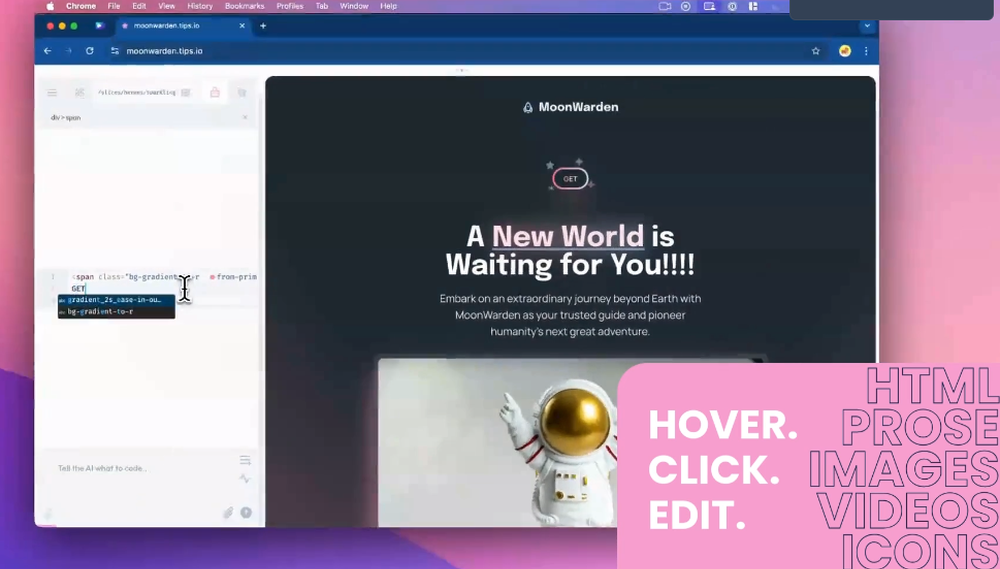Click the site info icon in address bar
Viewport: 1000px width, 569px height.
(115, 51)
